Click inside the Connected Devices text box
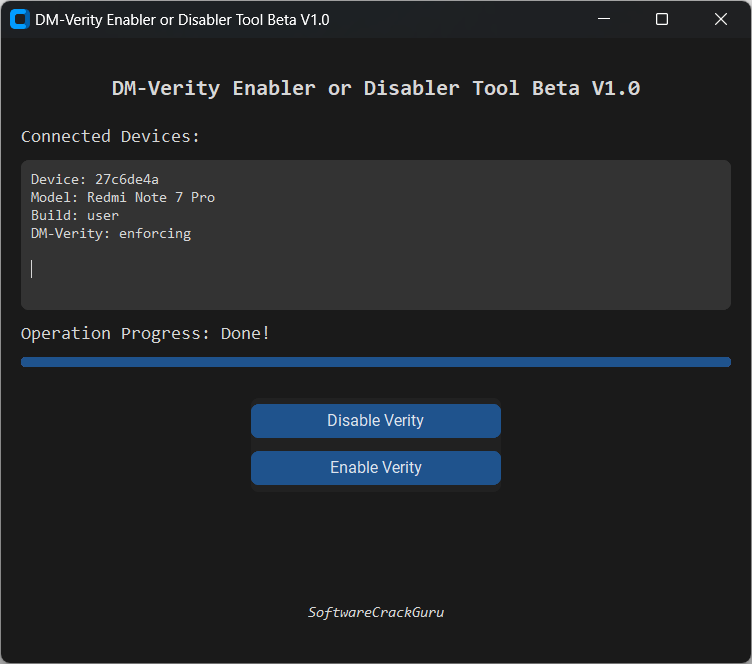Viewport: 752px width, 664px height. [376, 234]
